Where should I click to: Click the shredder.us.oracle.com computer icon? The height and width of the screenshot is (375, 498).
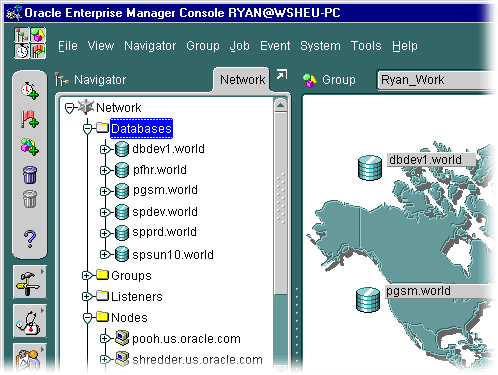tap(122, 359)
